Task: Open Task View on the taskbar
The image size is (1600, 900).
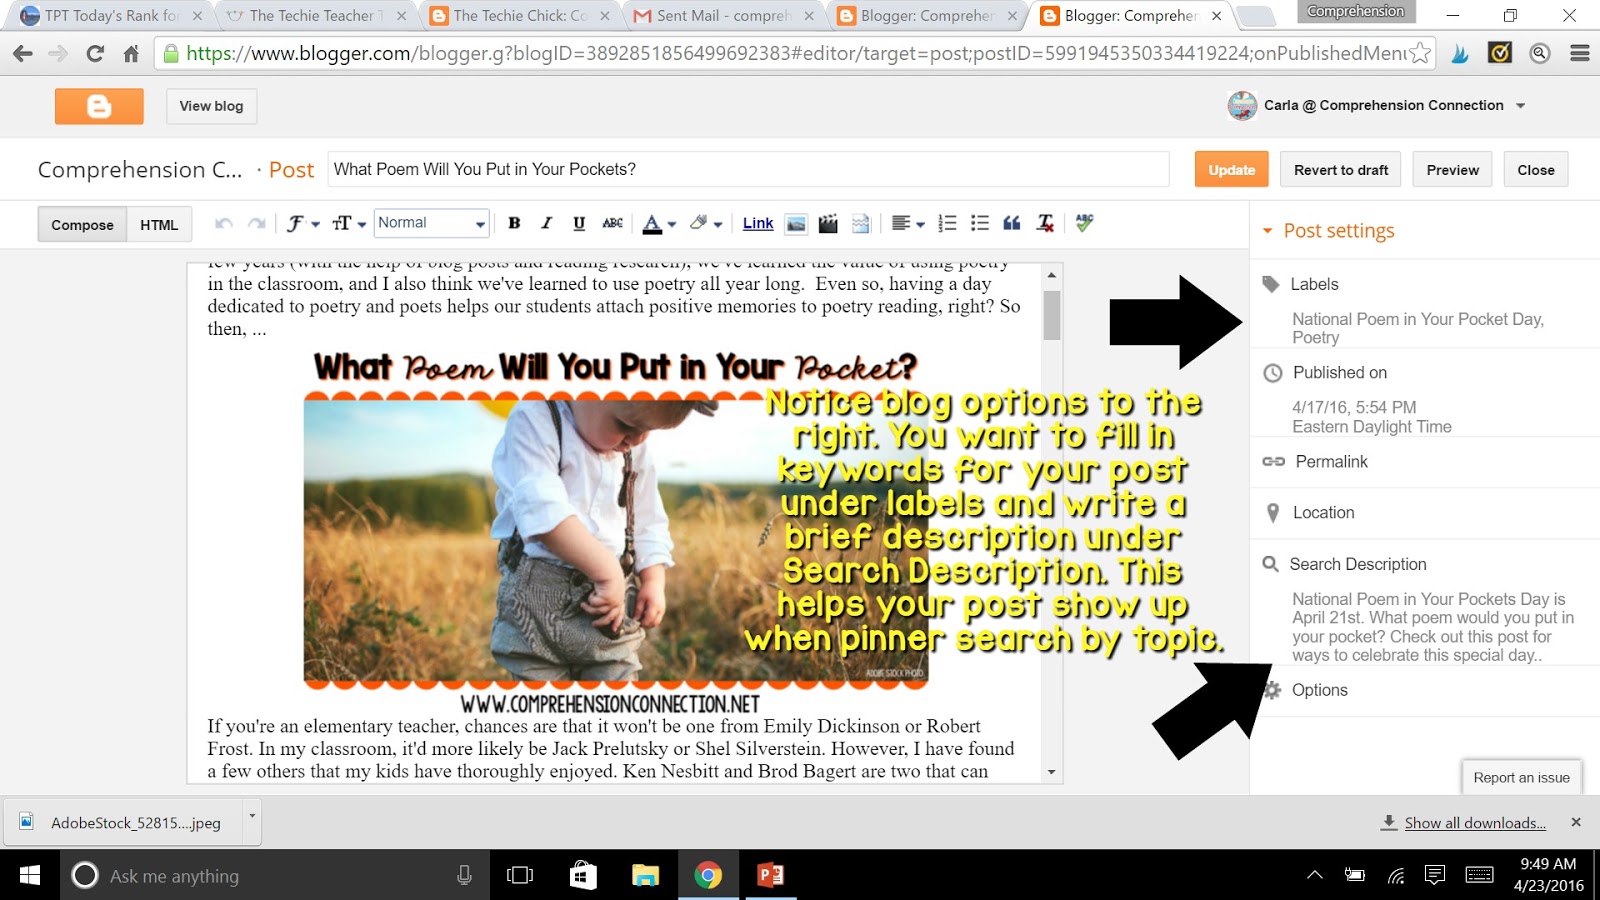Action: point(520,876)
